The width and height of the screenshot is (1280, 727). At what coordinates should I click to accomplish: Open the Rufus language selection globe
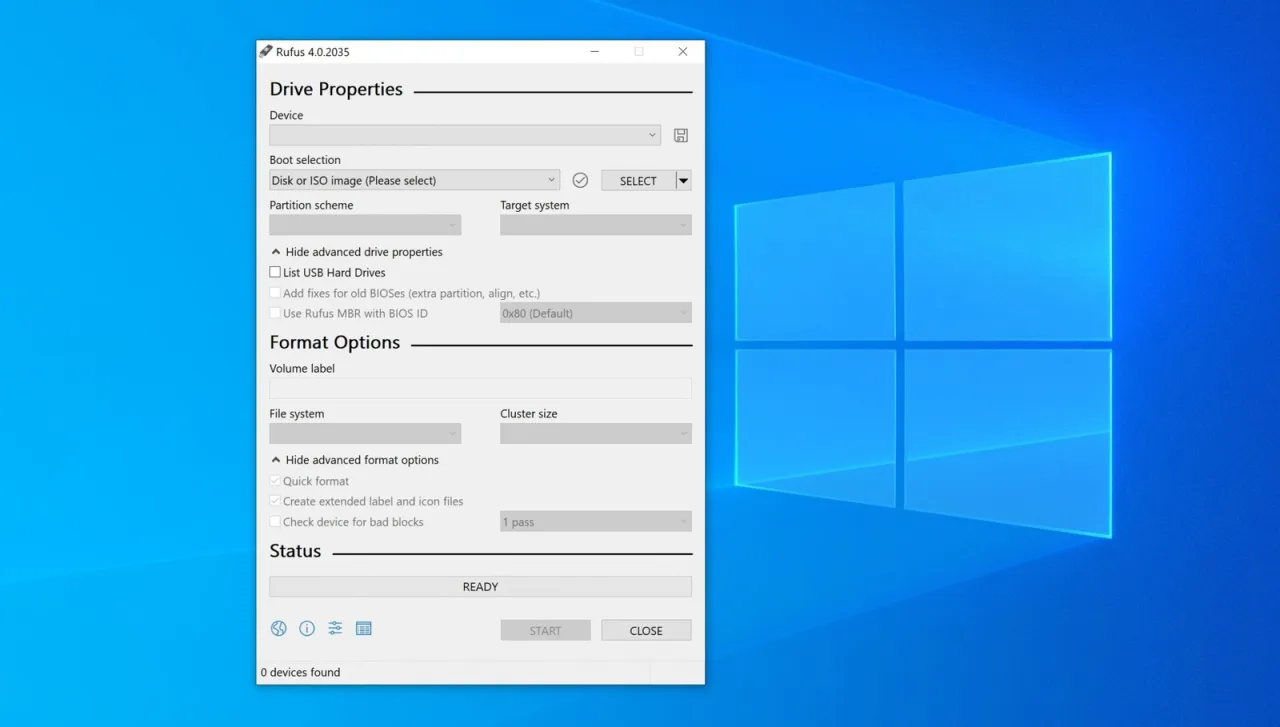click(278, 628)
